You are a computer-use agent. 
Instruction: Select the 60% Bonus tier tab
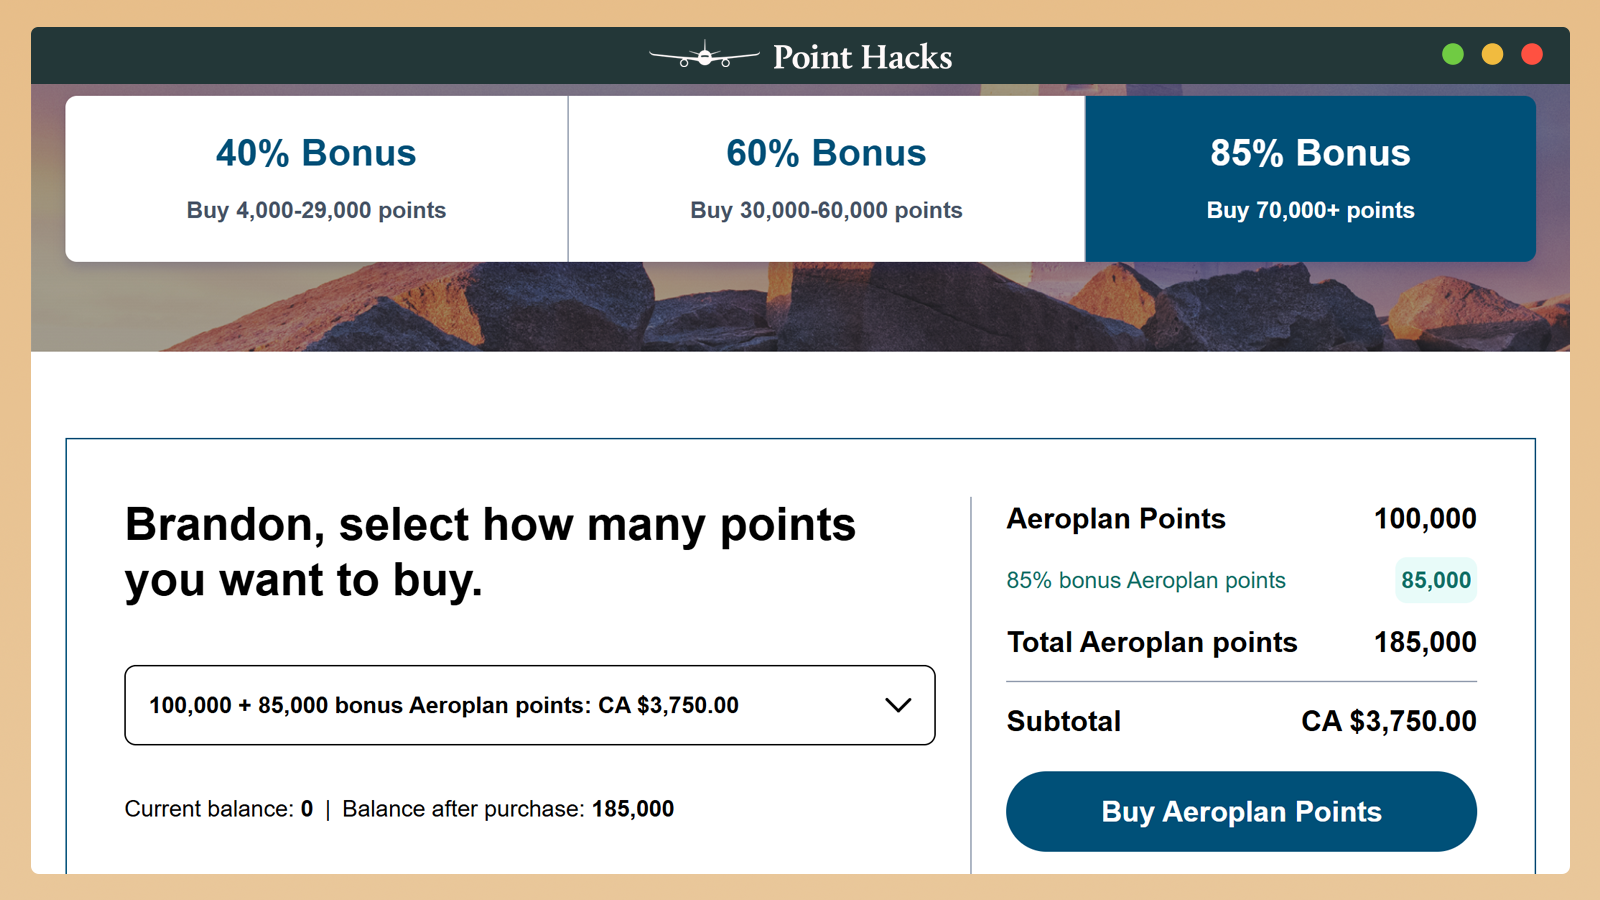[826, 179]
